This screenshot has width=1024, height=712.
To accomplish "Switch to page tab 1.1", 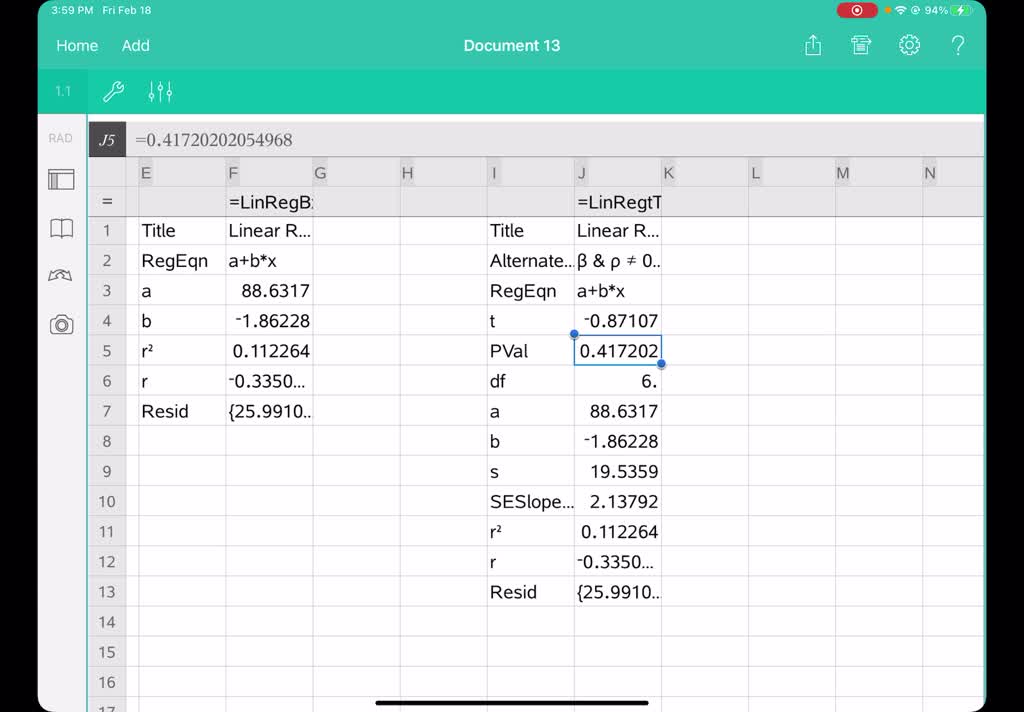I will point(63,92).
